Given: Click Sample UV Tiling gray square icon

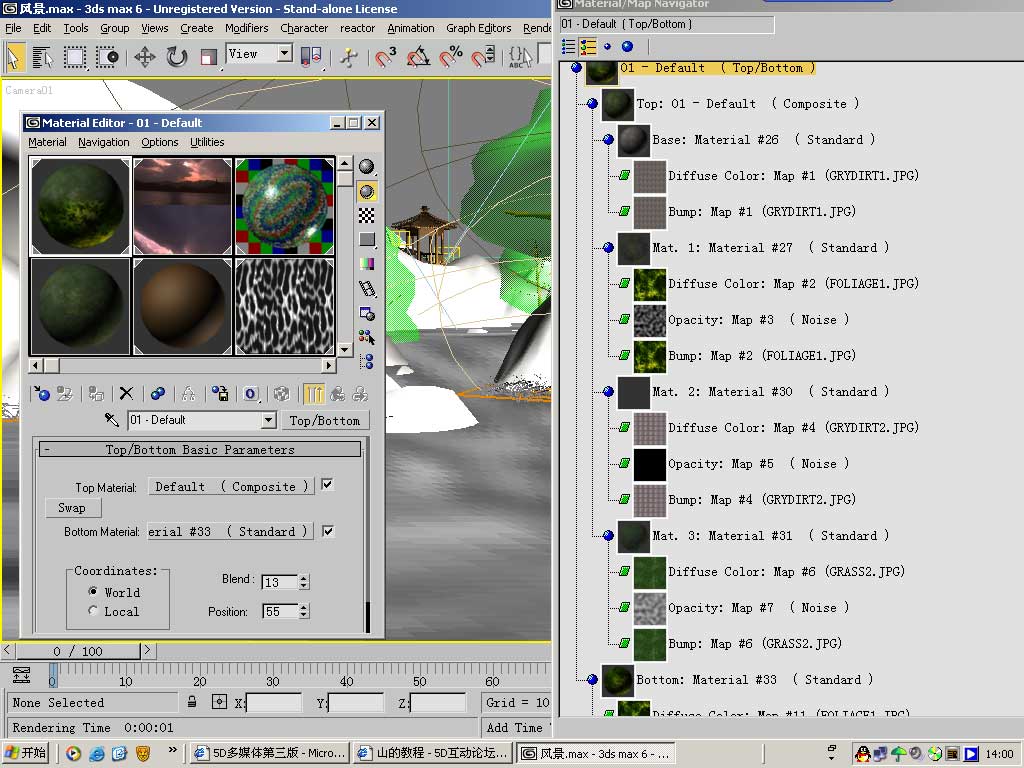Looking at the screenshot, I should tap(366, 240).
